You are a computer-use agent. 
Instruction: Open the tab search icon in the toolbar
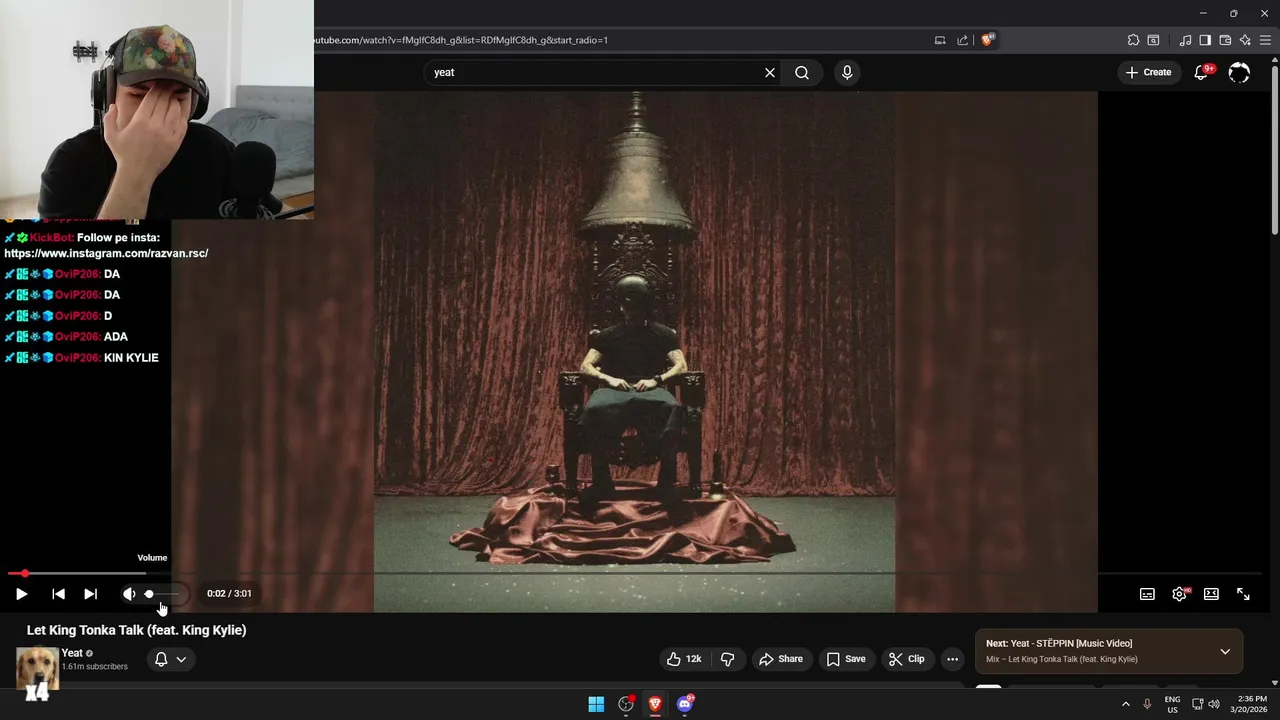tap(1153, 40)
